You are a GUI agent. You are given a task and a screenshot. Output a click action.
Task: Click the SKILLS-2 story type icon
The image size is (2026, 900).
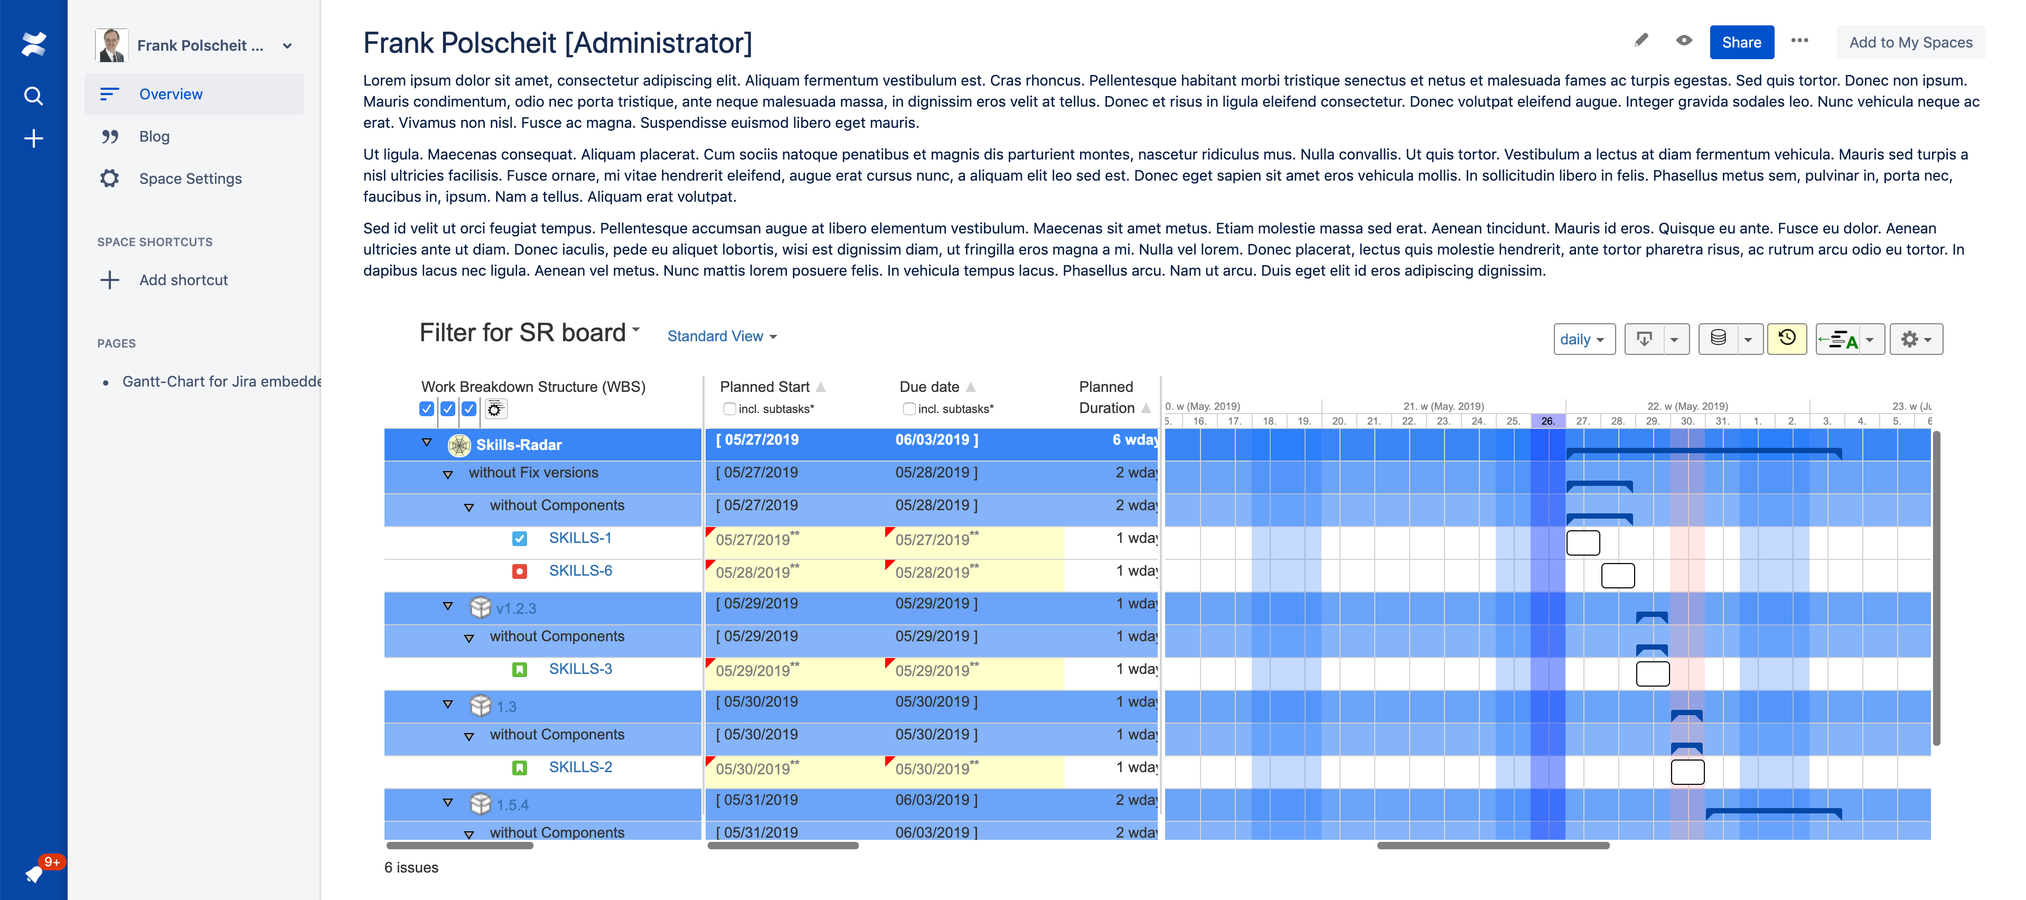[520, 768]
